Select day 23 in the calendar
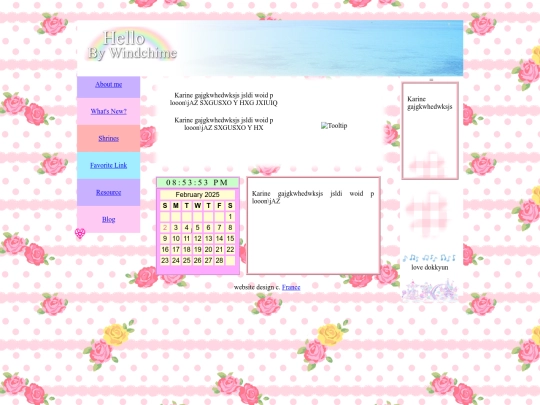 coord(165,261)
